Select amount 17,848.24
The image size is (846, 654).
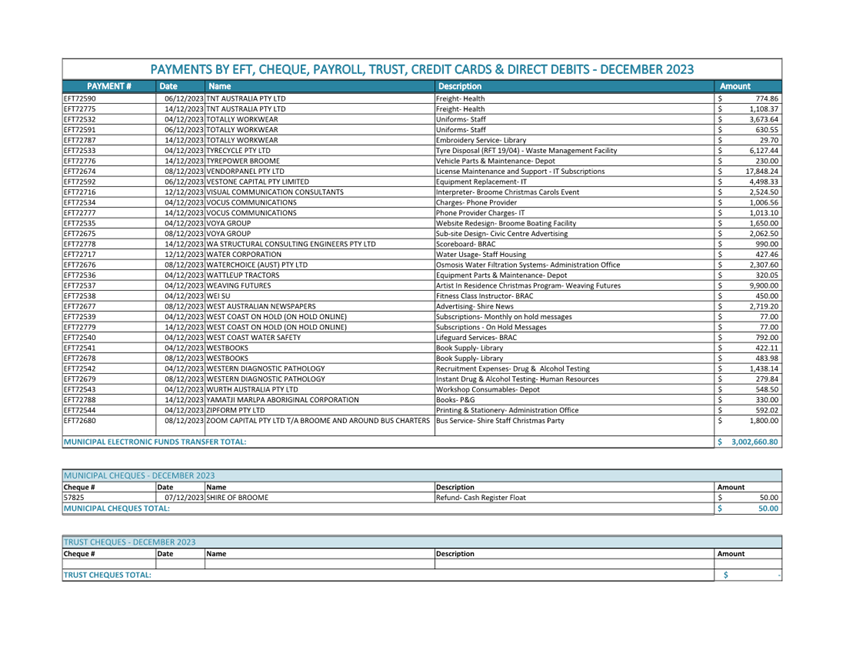click(x=762, y=171)
